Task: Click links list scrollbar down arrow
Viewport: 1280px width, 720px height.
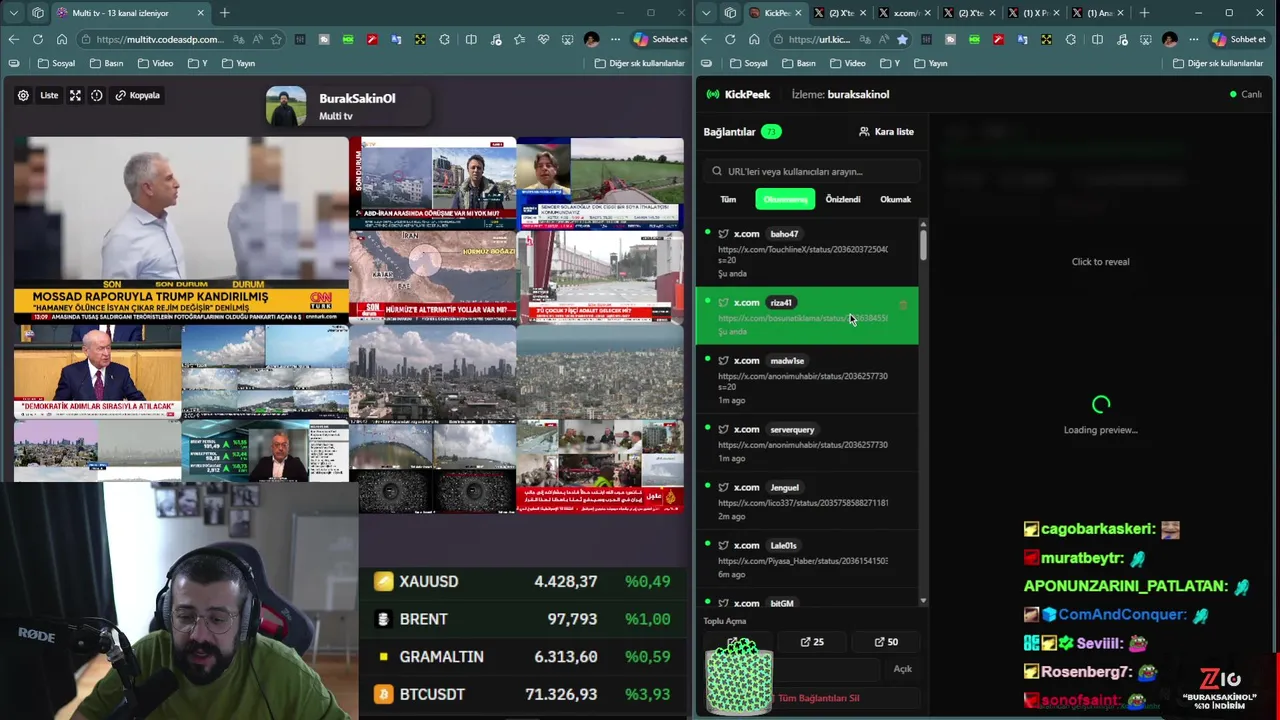Action: pyautogui.click(x=923, y=601)
